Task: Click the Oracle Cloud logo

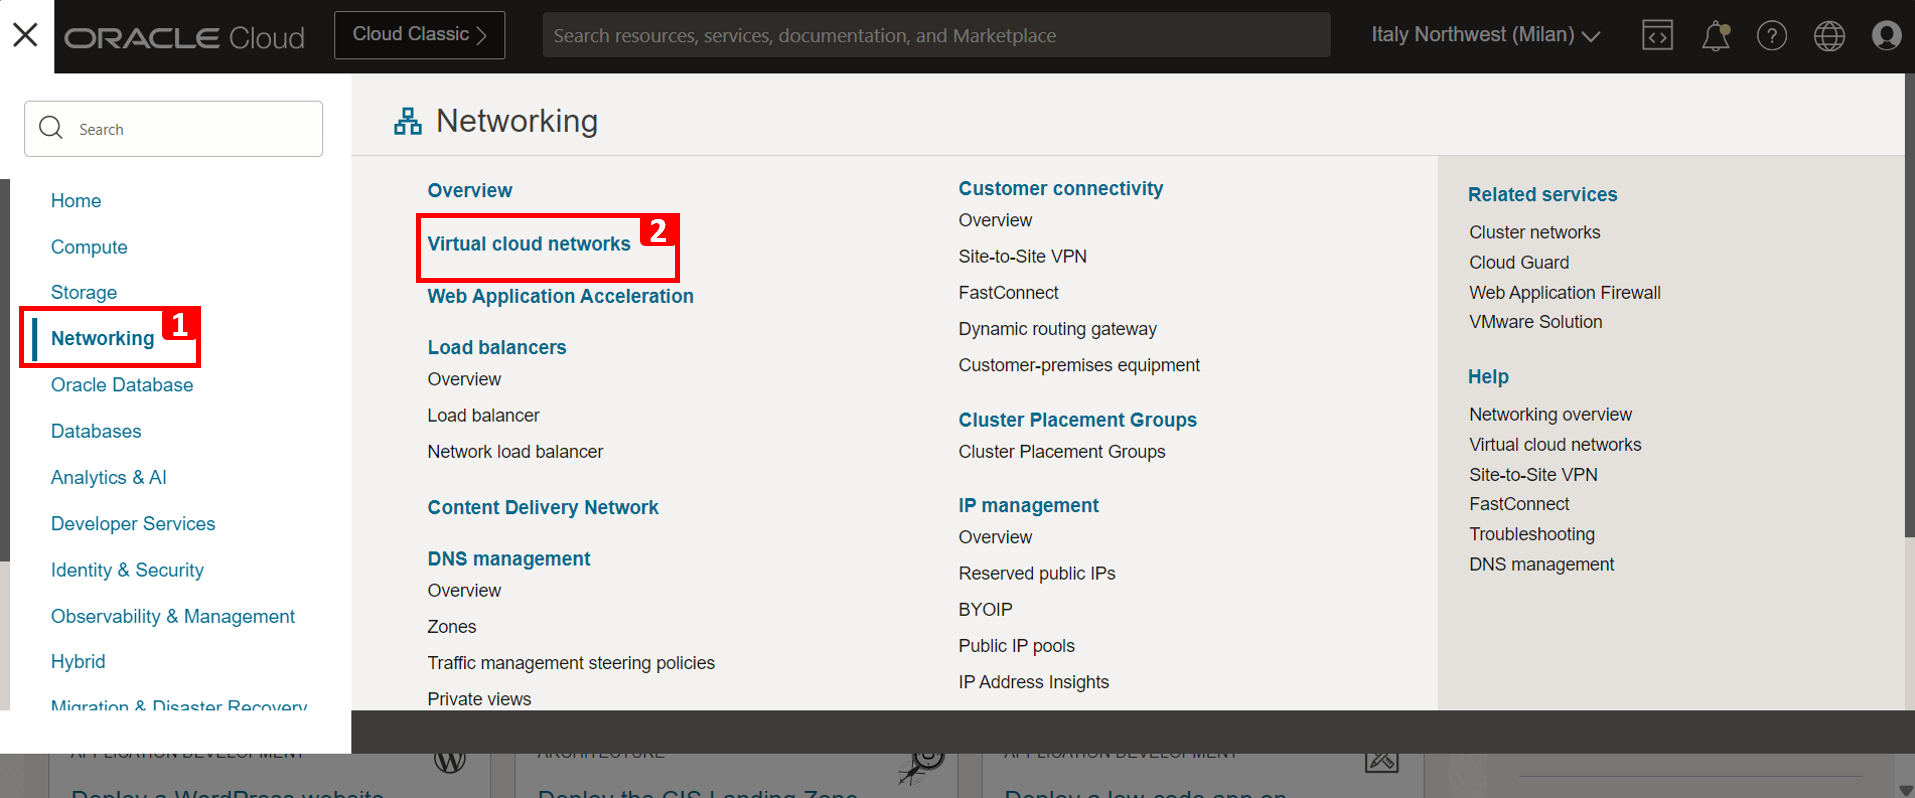Action: (x=185, y=37)
